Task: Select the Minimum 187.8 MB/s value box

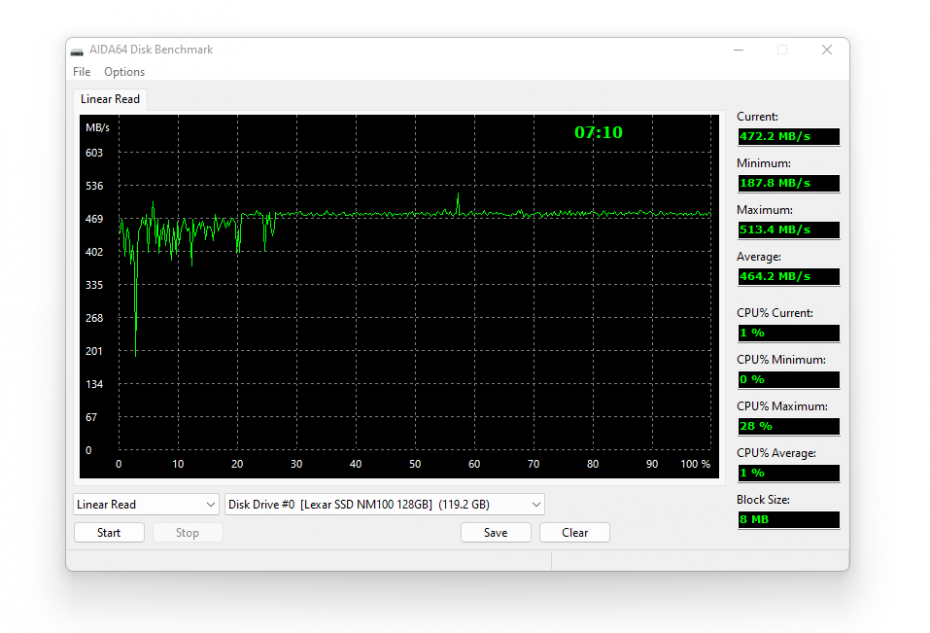Action: (x=788, y=184)
